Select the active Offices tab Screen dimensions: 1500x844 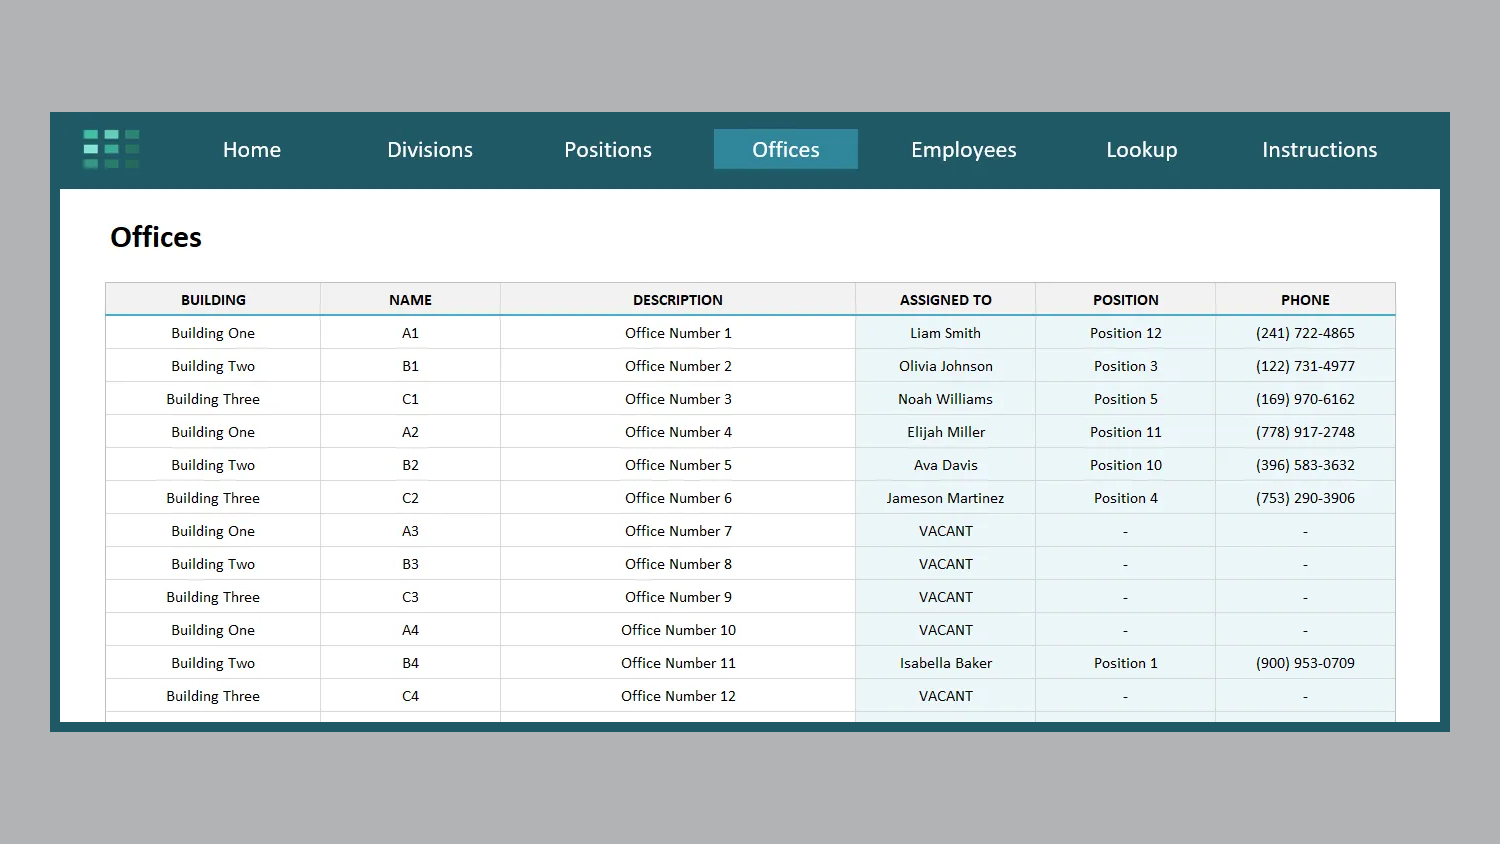pyautogui.click(x=786, y=150)
